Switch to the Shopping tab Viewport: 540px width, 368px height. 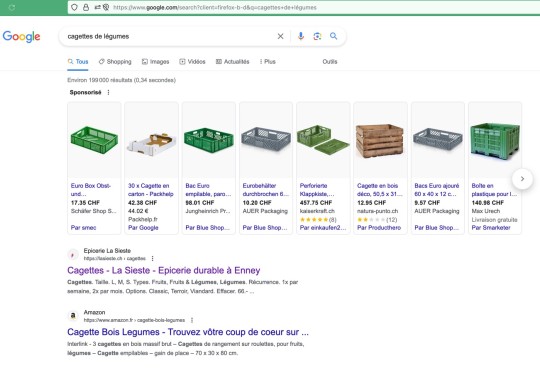click(115, 62)
